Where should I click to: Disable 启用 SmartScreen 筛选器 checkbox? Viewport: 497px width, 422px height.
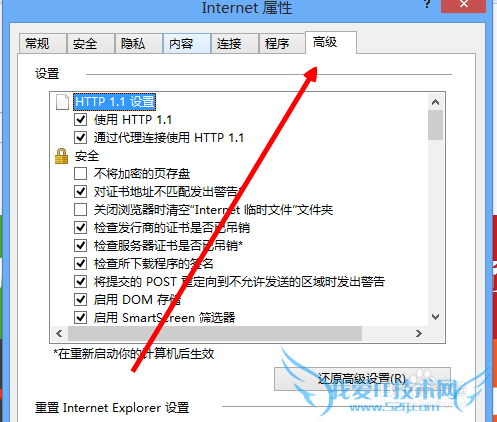coord(80,317)
